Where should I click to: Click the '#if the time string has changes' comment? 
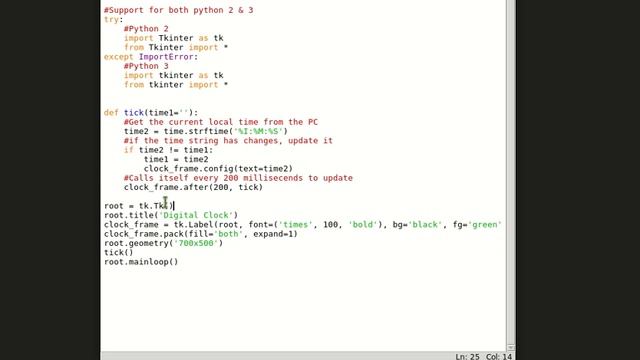click(x=228, y=140)
